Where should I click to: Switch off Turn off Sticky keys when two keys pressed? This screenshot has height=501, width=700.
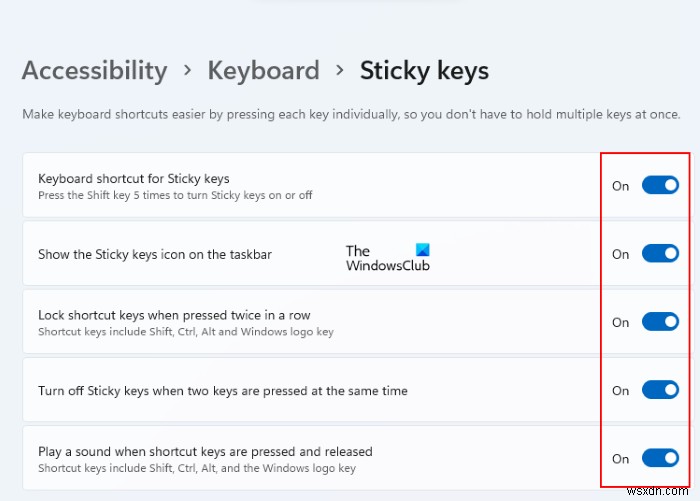tap(660, 390)
